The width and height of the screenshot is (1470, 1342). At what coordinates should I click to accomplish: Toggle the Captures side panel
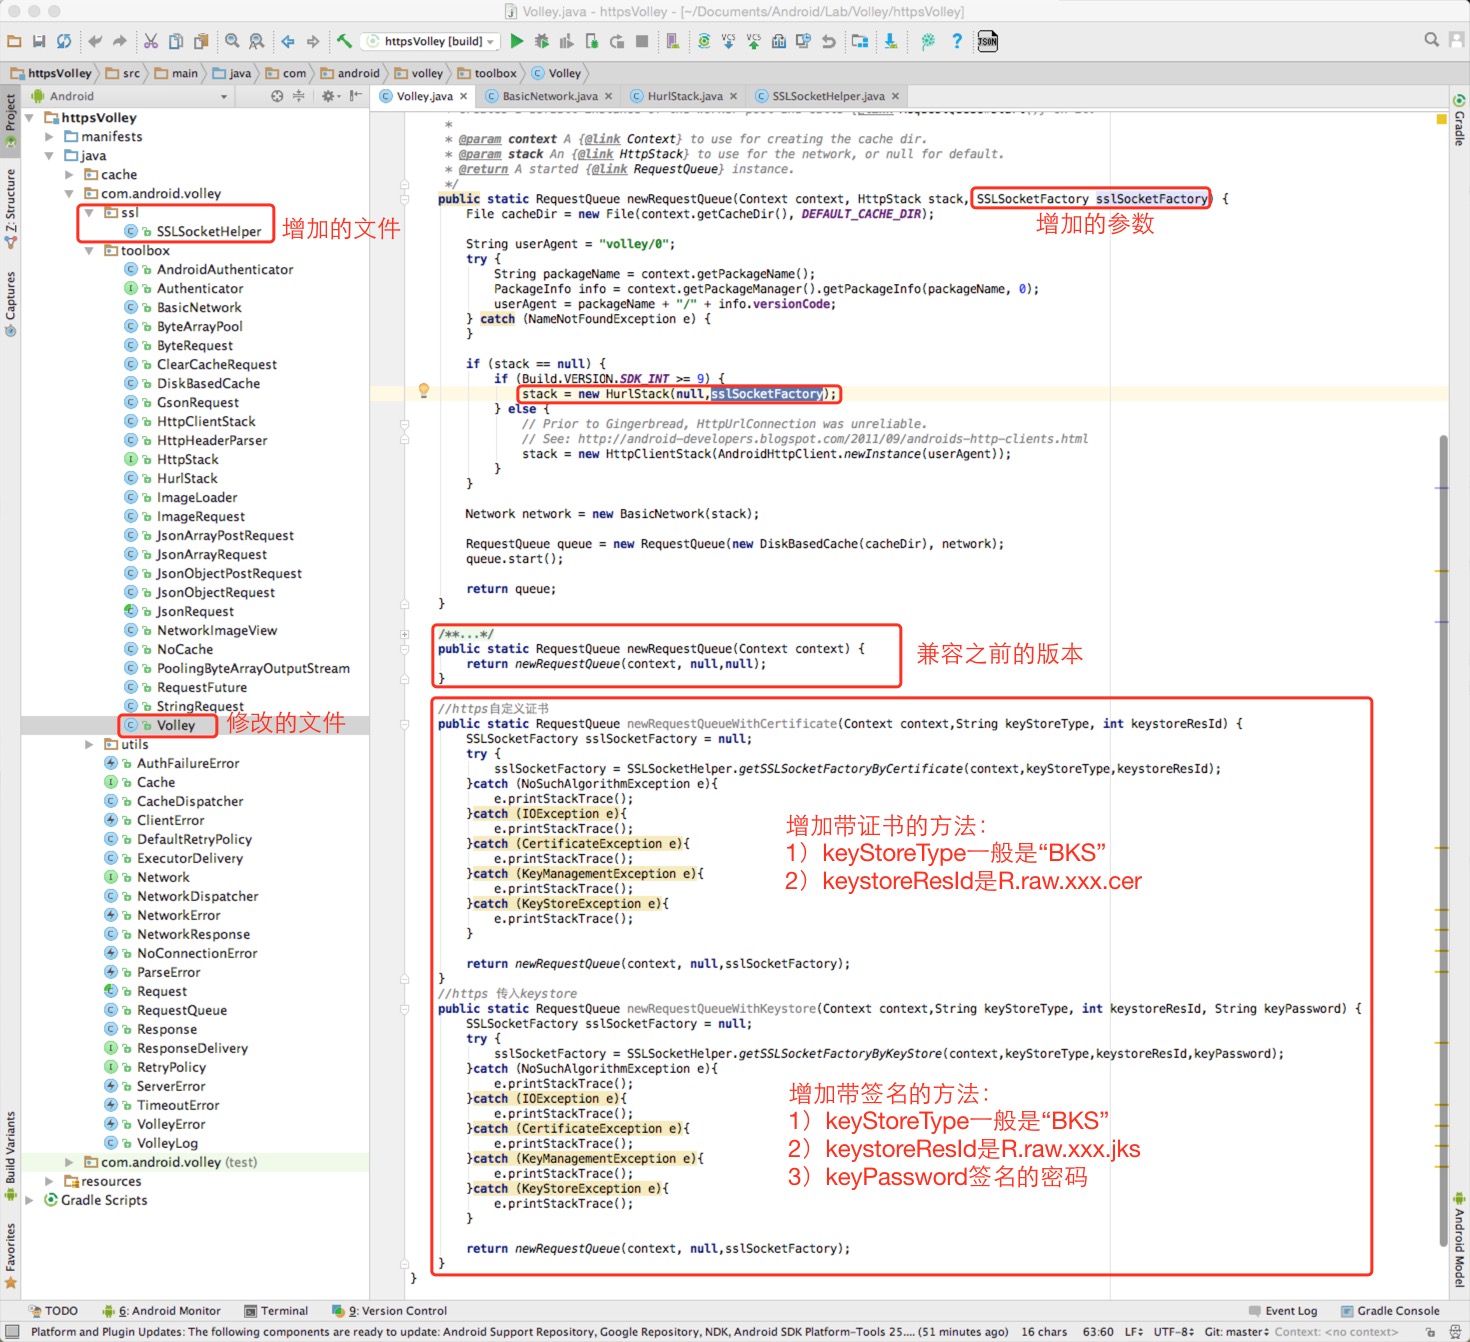pyautogui.click(x=10, y=303)
